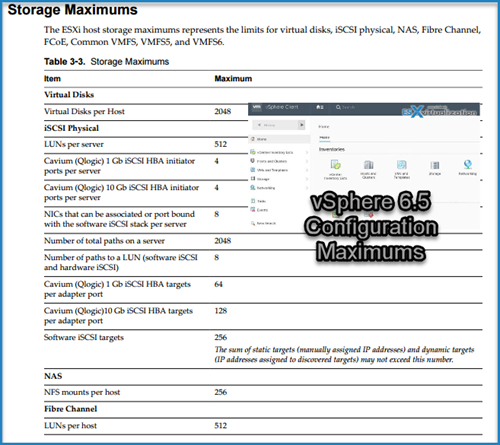Select the Home tab in vSphere Client
This screenshot has height=445, width=500.
click(324, 138)
